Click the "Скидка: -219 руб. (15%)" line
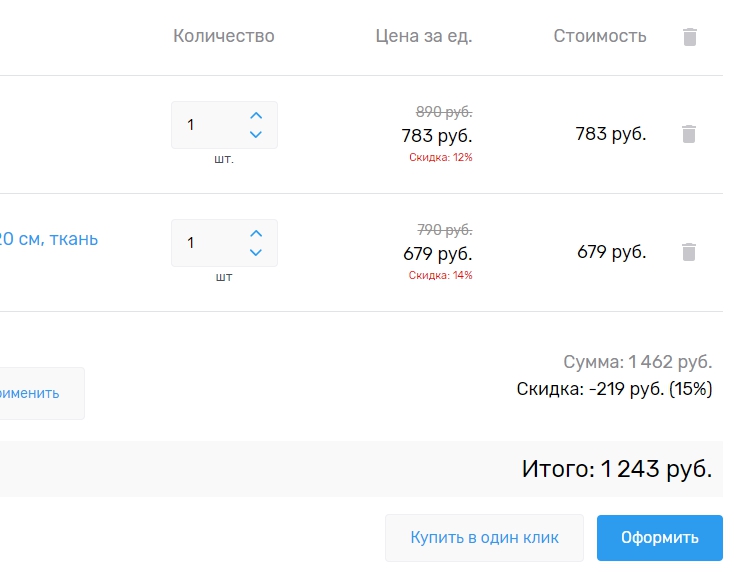 (x=614, y=389)
